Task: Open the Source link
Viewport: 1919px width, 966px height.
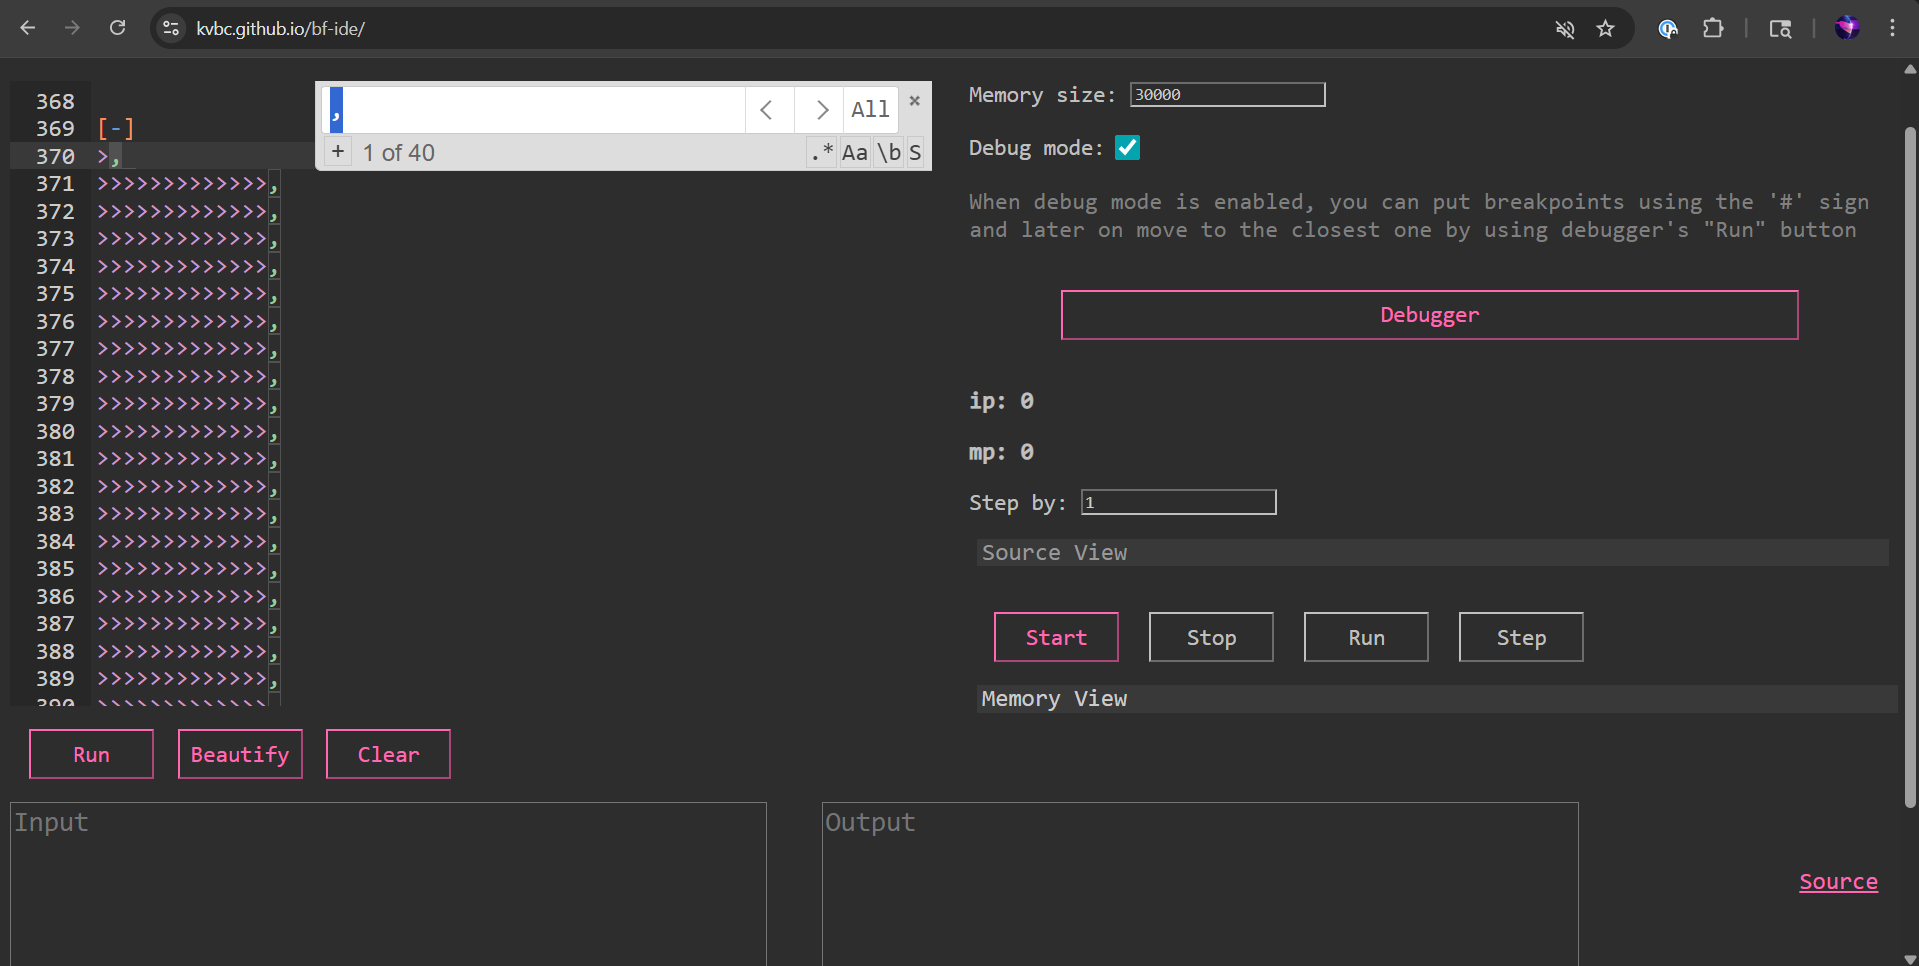Action: click(x=1838, y=881)
